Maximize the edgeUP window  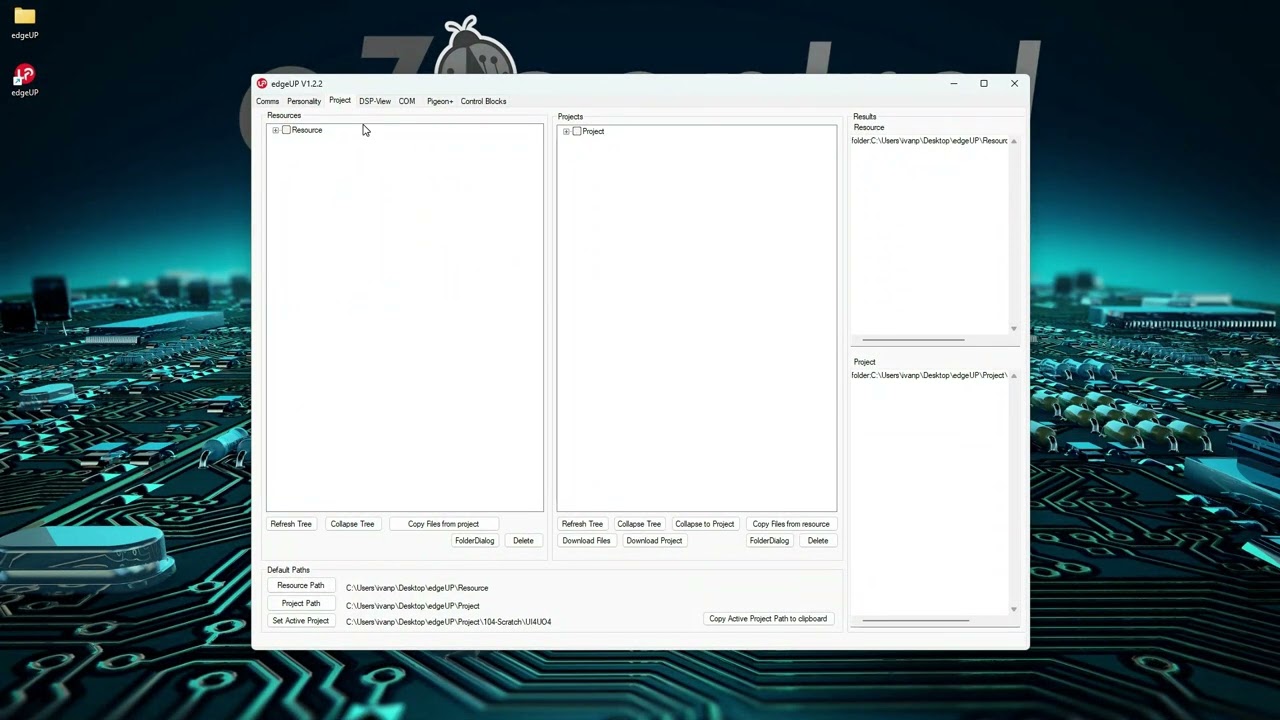[984, 84]
